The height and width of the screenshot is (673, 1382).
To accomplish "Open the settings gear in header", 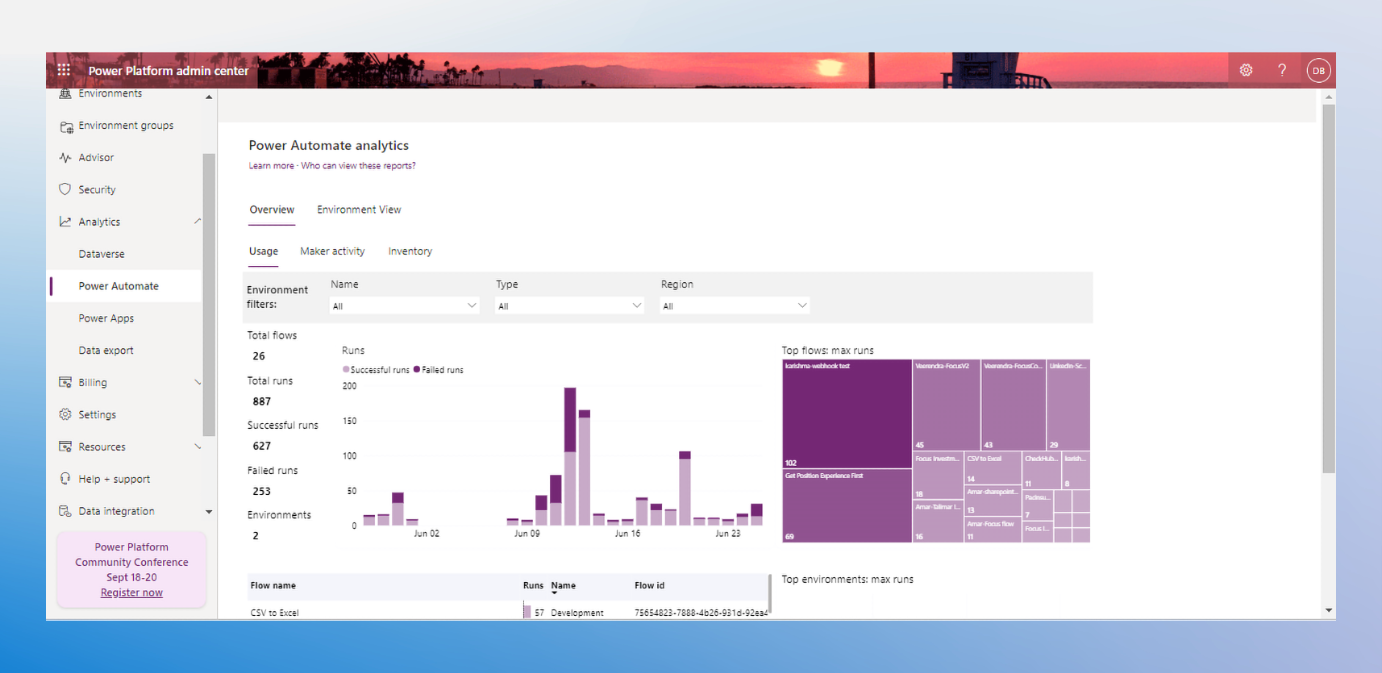I will [1246, 70].
